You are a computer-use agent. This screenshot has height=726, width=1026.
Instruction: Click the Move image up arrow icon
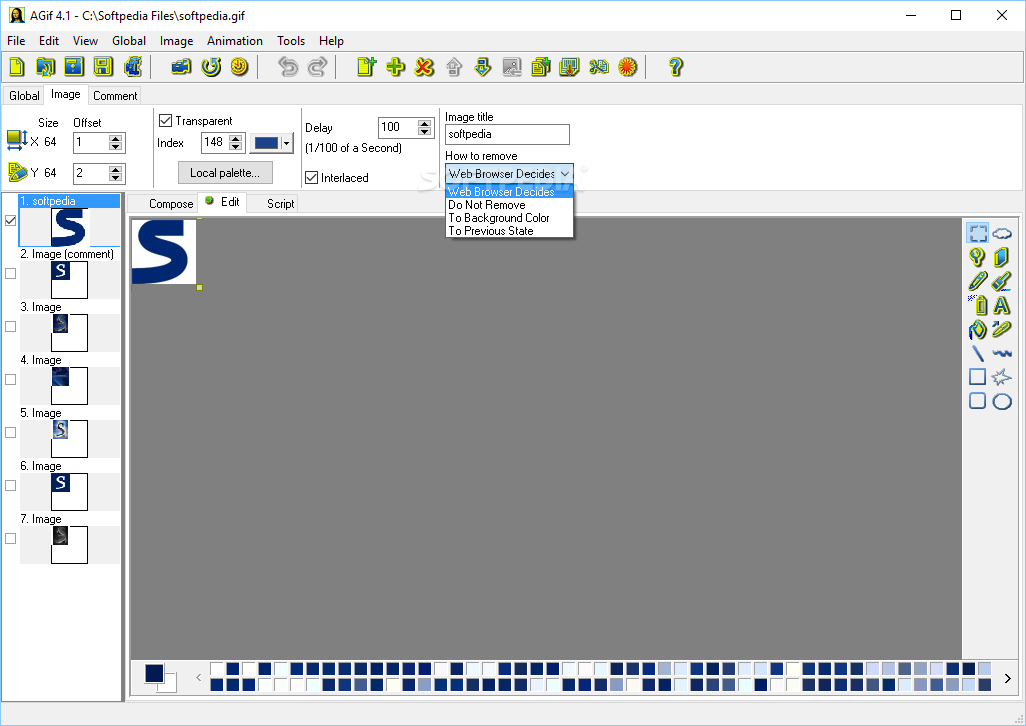tap(453, 67)
